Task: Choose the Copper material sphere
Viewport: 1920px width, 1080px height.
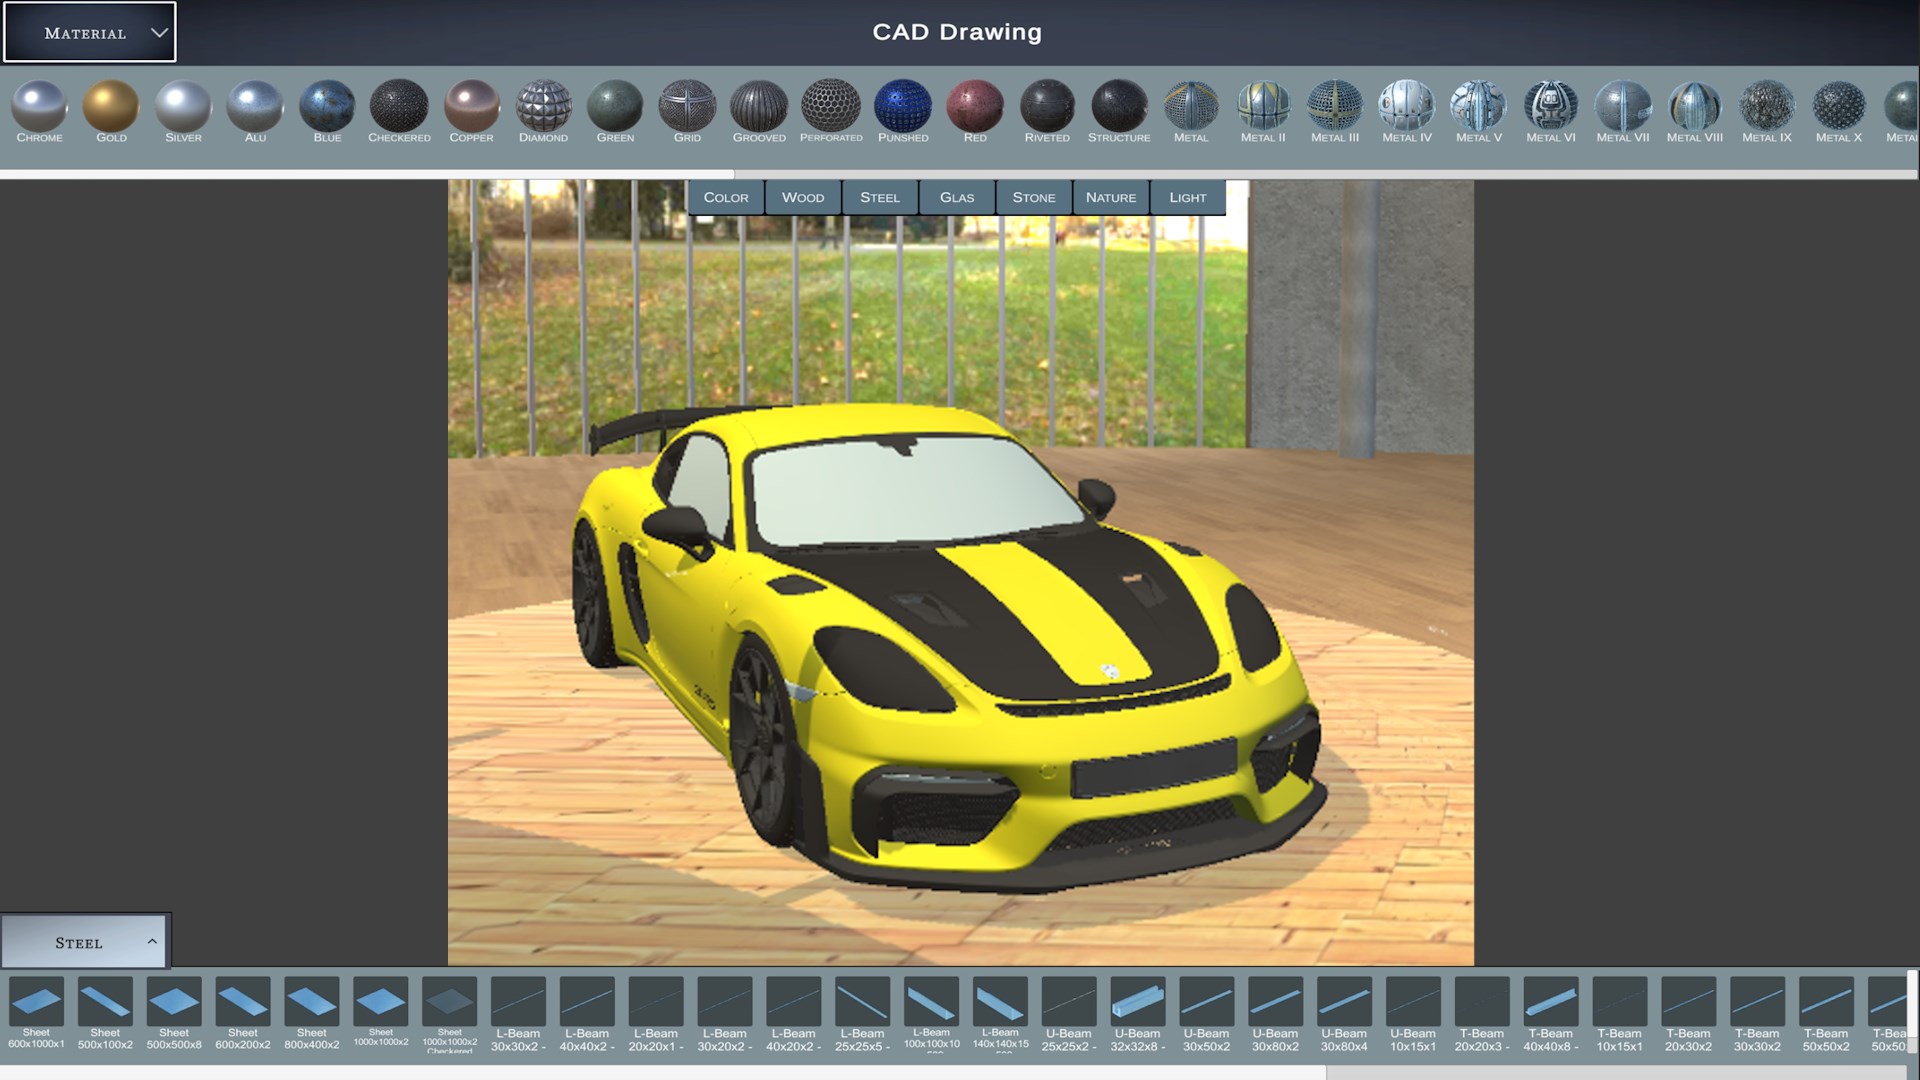Action: (471, 106)
